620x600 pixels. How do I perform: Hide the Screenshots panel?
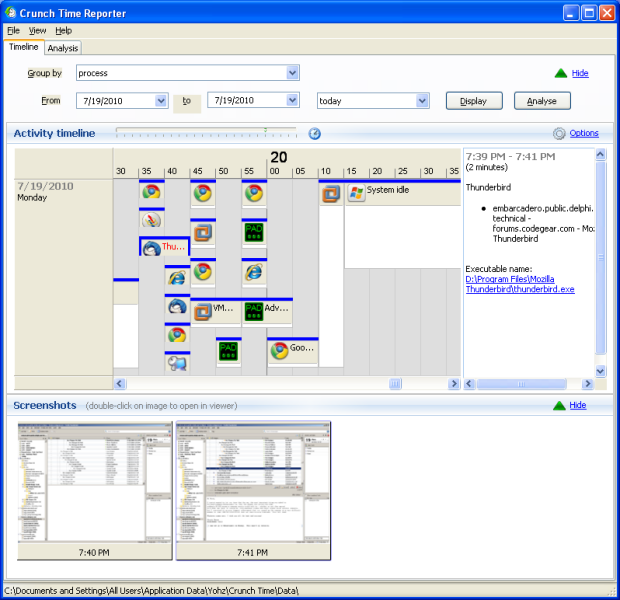click(x=577, y=405)
